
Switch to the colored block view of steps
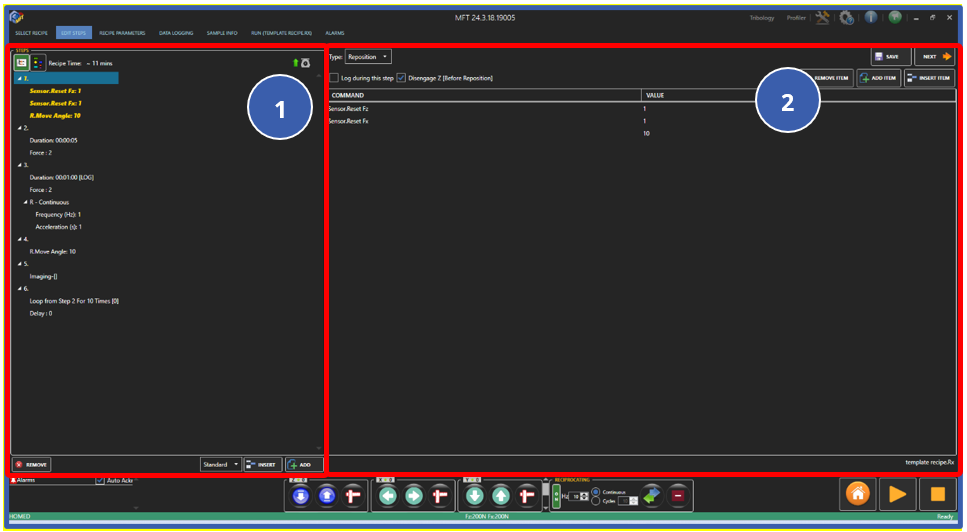tap(38, 62)
